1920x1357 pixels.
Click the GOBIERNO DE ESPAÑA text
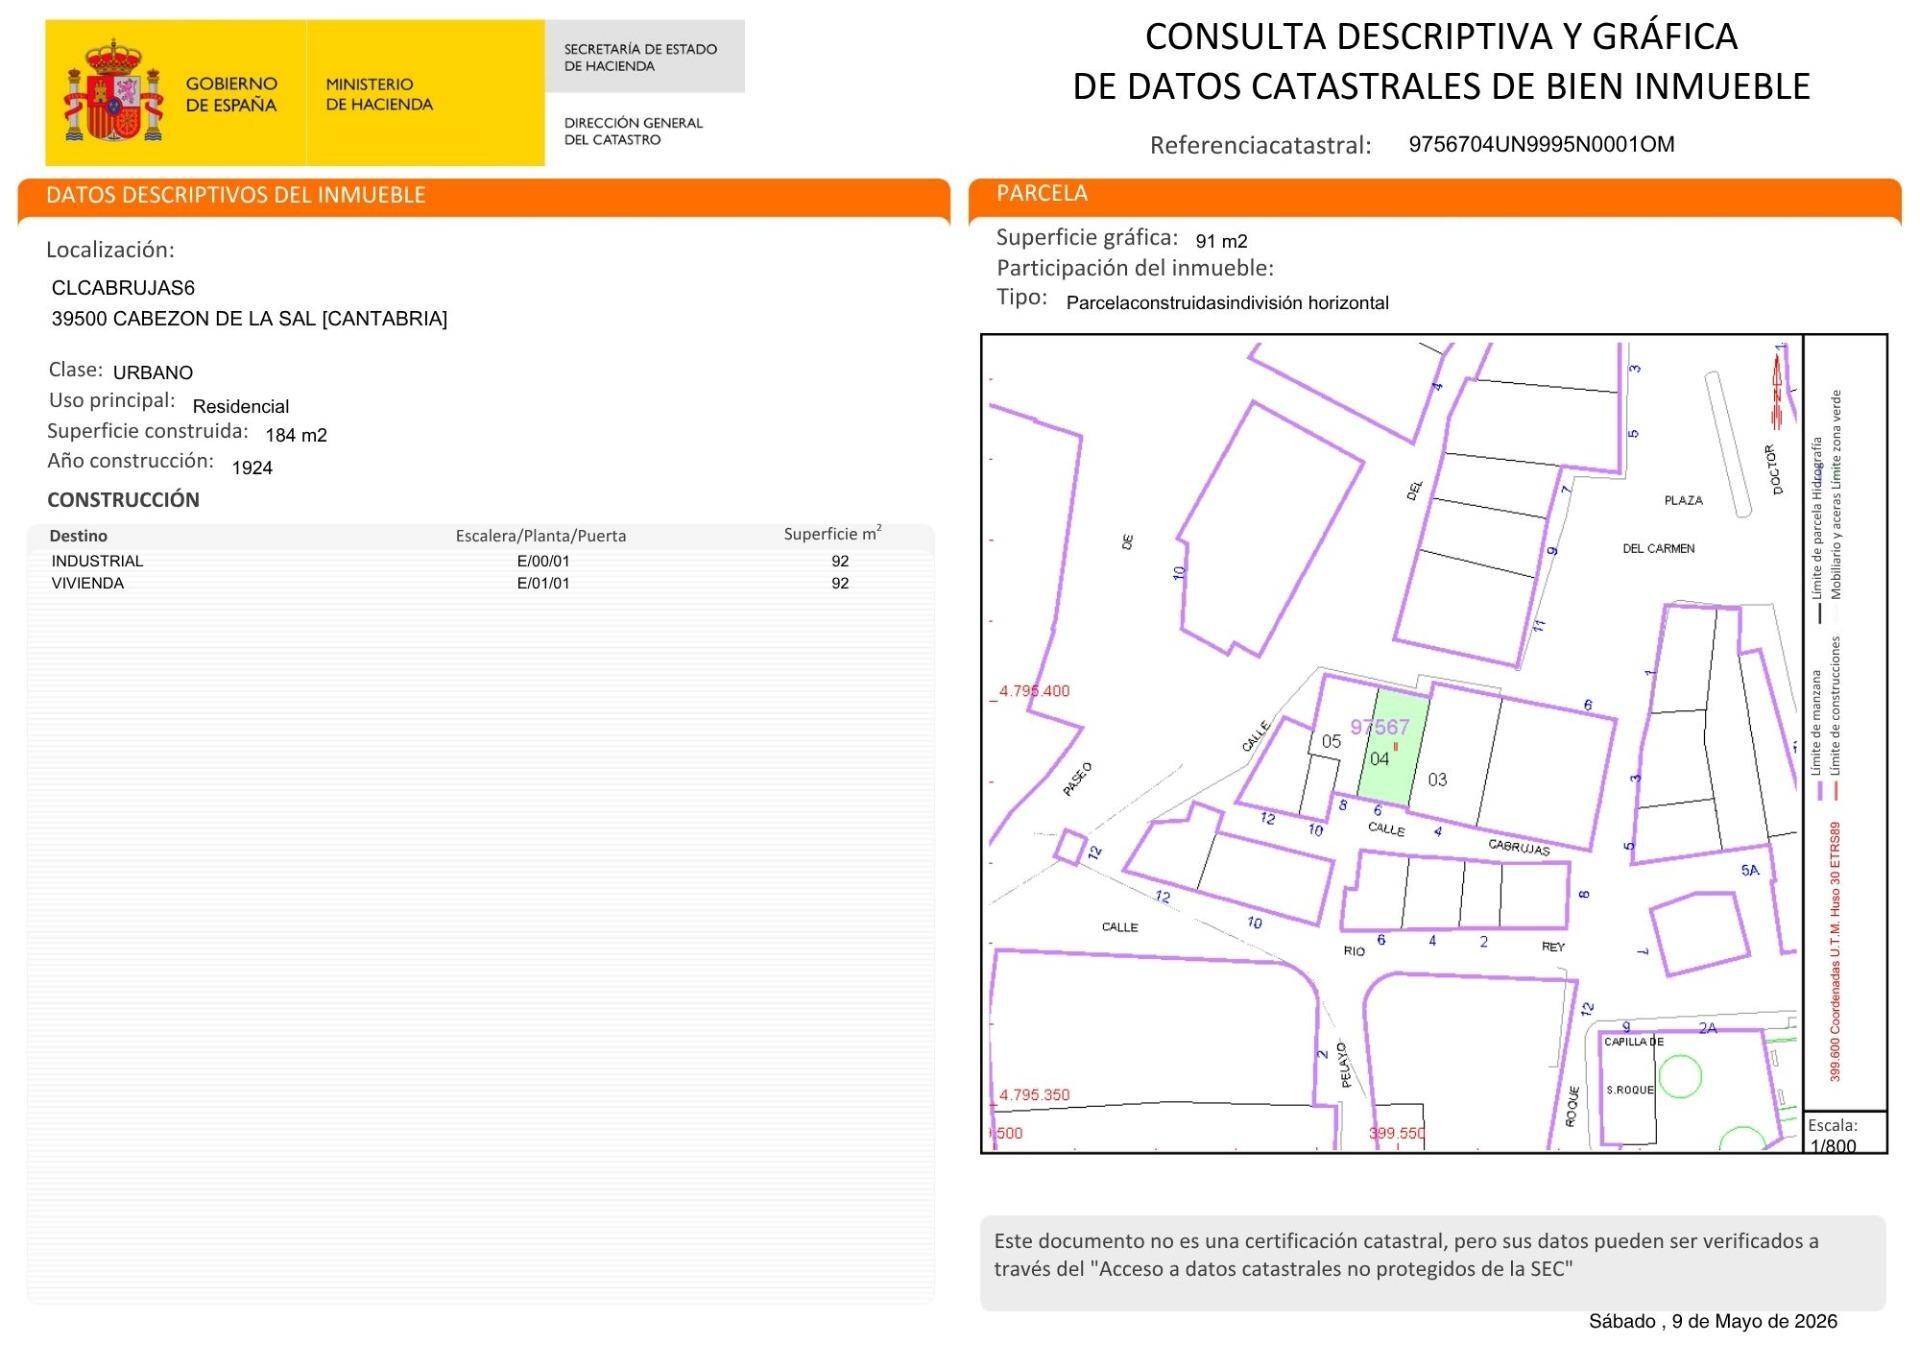pyautogui.click(x=231, y=94)
